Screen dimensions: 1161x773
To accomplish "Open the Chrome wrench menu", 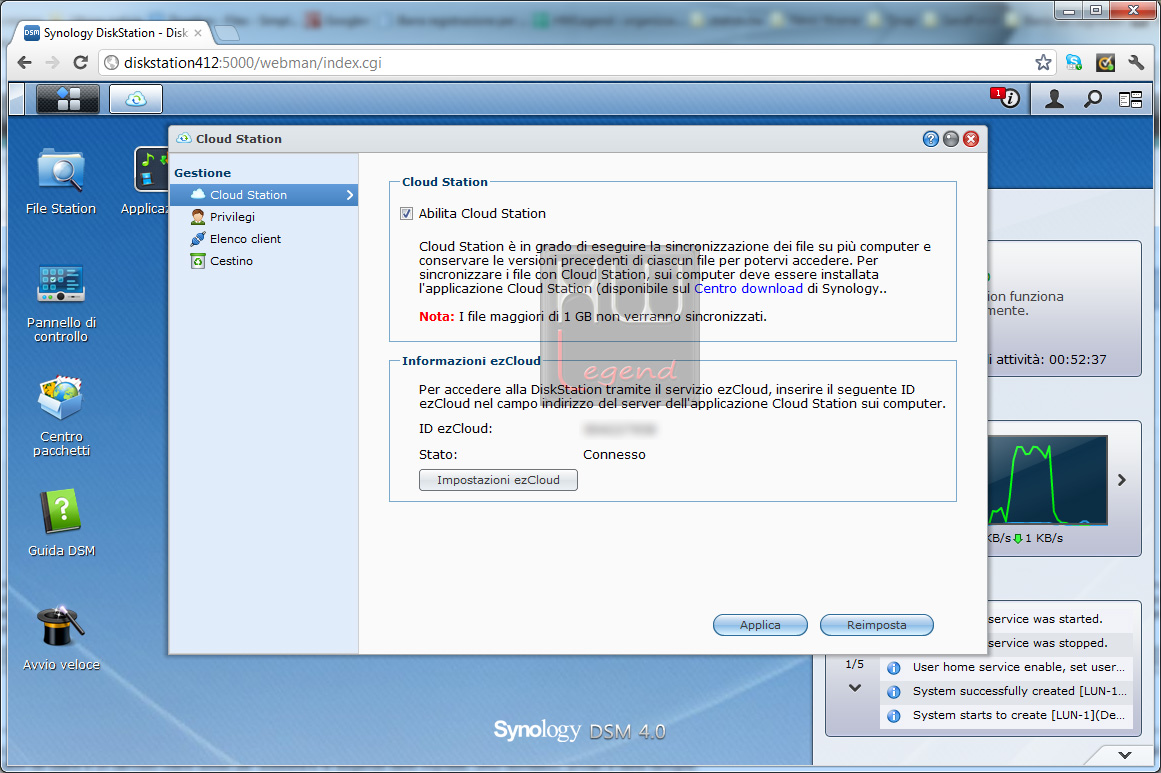I will point(1137,63).
